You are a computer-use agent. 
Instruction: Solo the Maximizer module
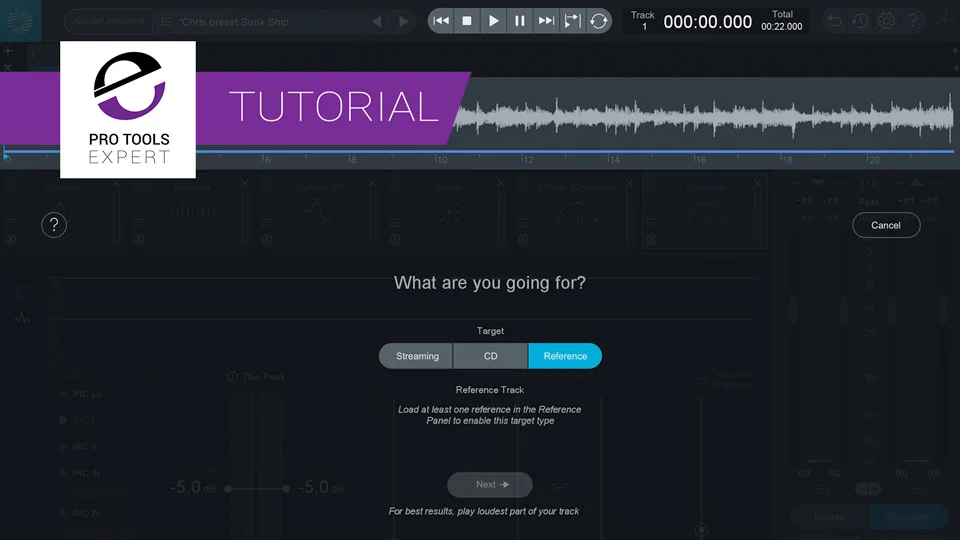pos(651,240)
